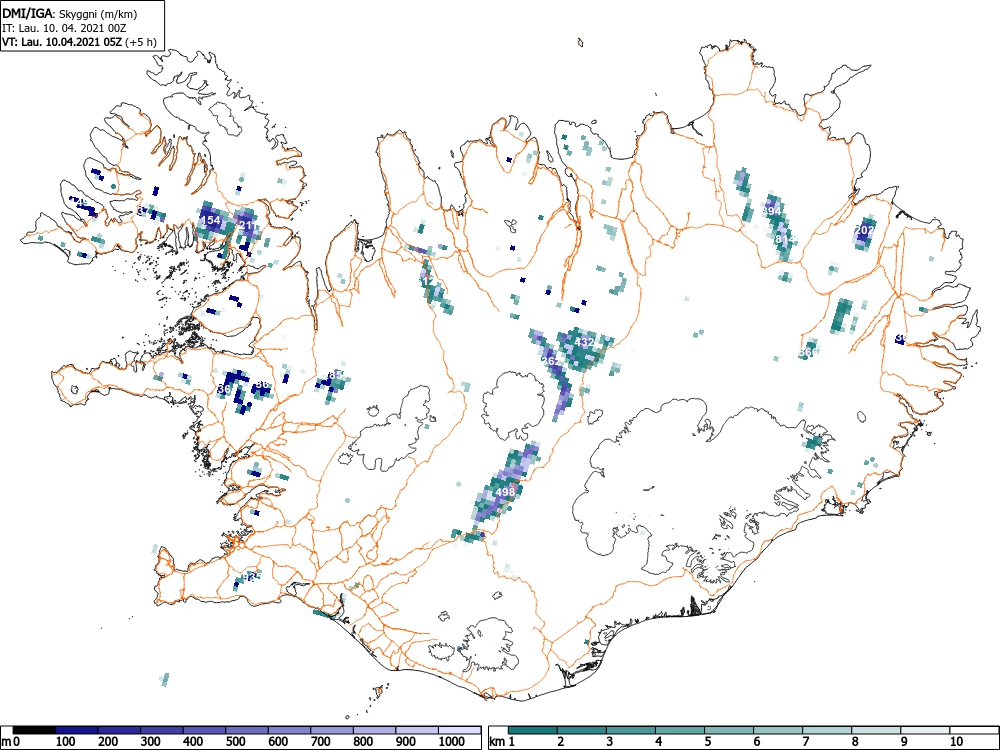Select the '500' tick on meters legend

point(235,742)
